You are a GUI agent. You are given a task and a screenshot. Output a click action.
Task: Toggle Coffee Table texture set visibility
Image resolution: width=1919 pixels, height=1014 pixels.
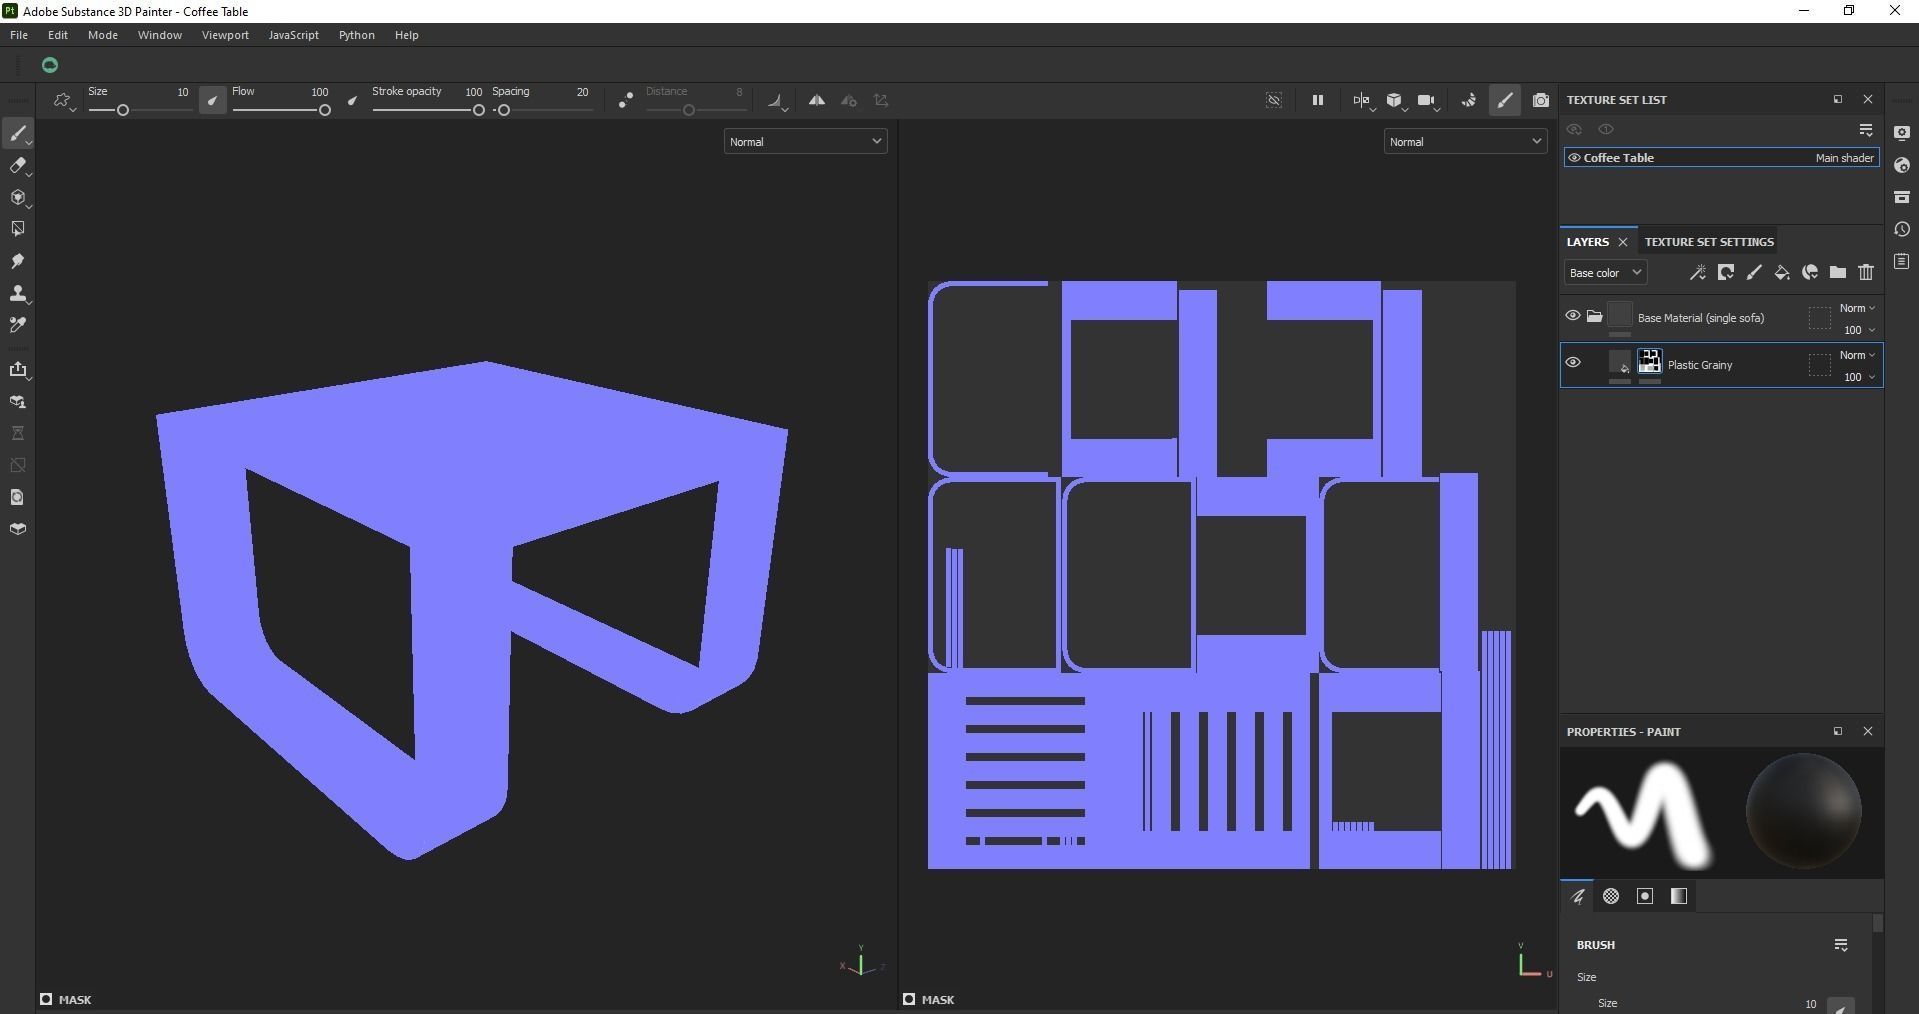tap(1574, 158)
